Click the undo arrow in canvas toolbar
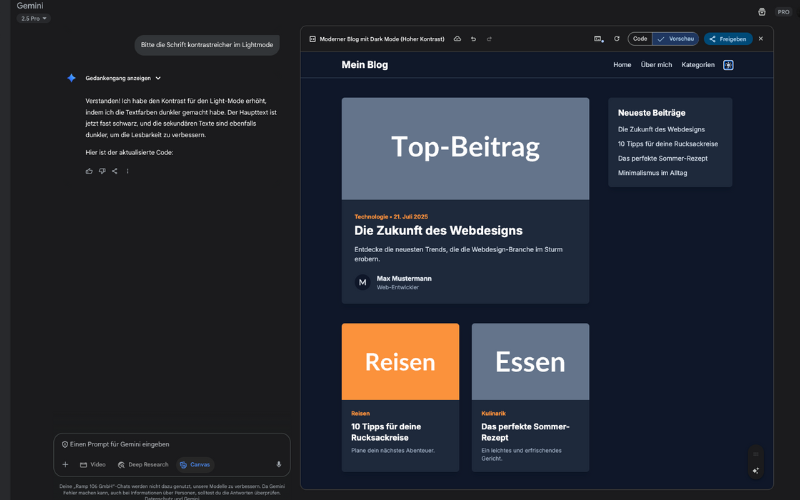Image resolution: width=800 pixels, height=500 pixels. pos(473,38)
